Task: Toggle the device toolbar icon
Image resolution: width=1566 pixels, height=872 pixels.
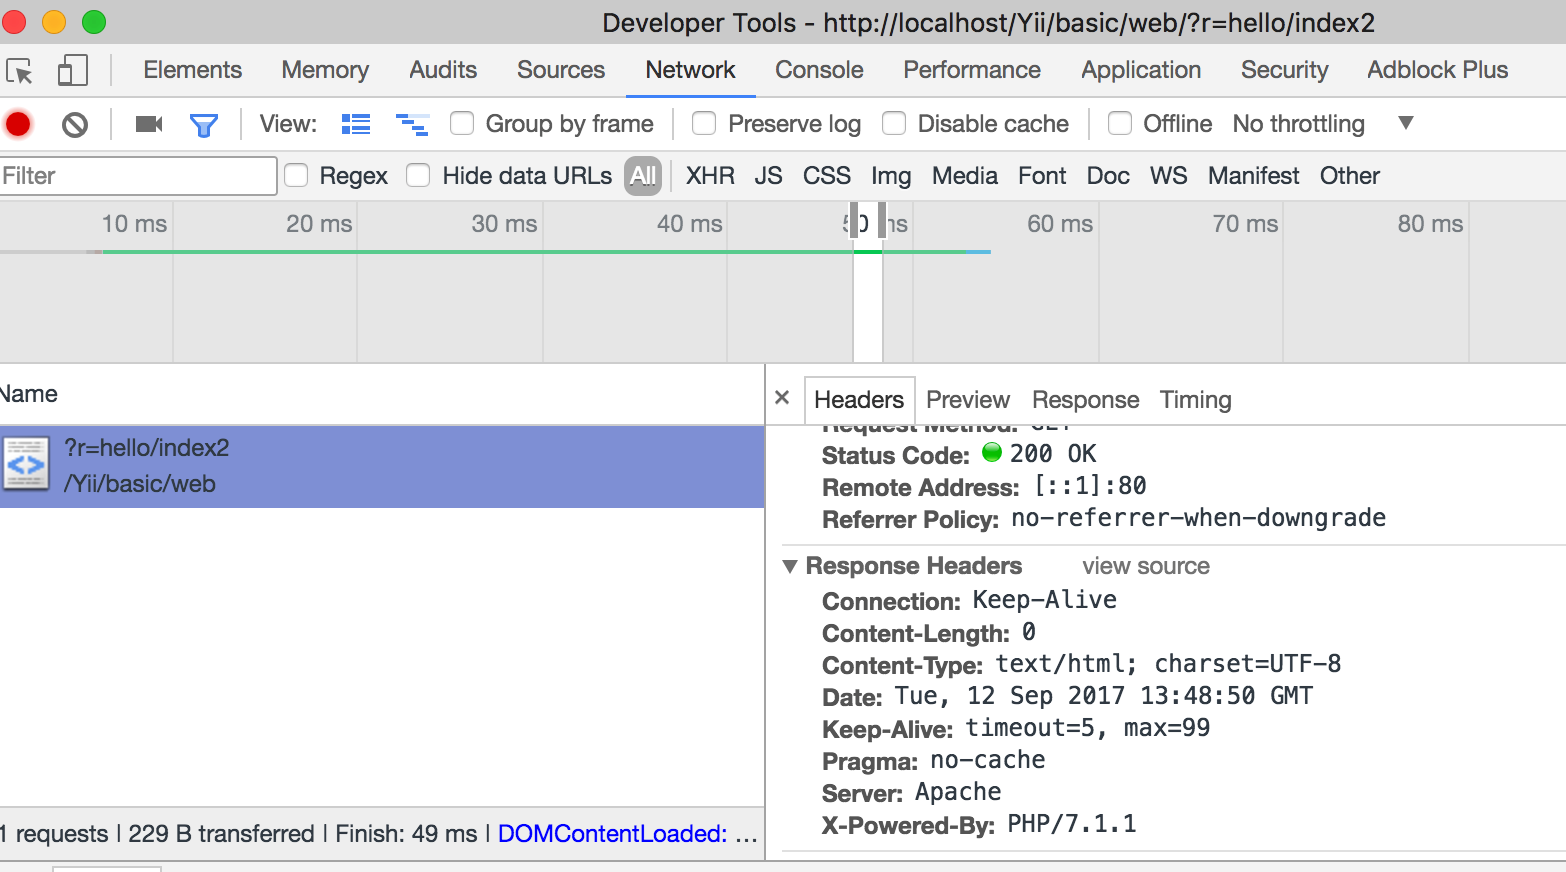Action: [x=72, y=70]
